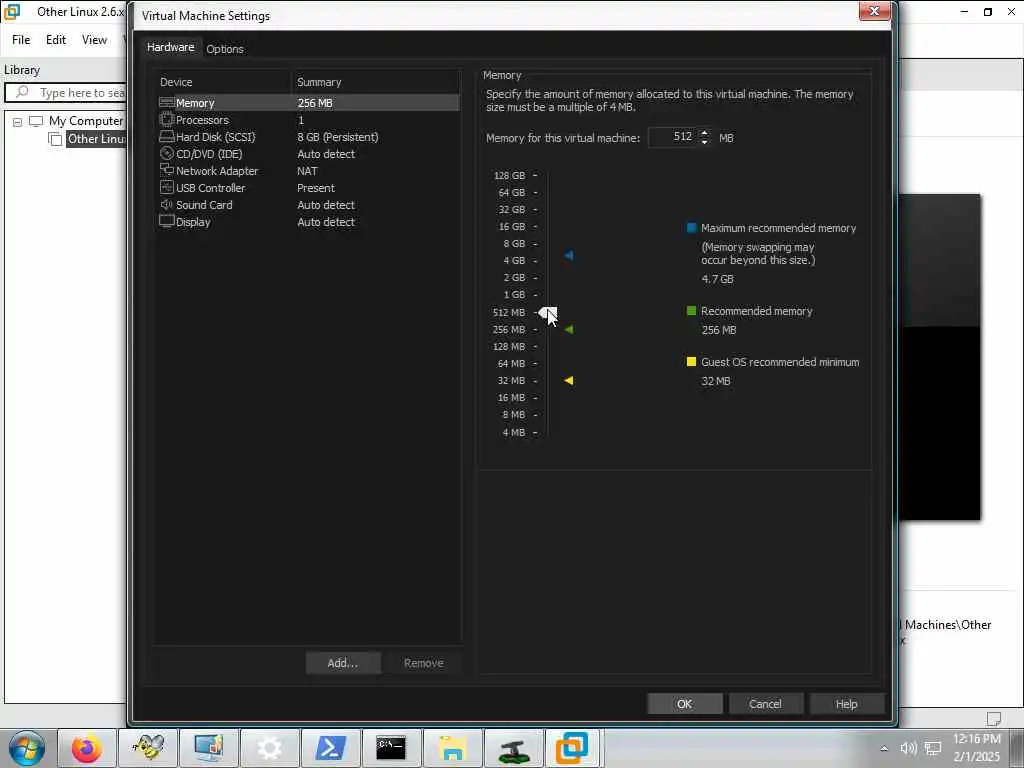
Task: Show hidden tray icons arrow
Action: point(884,748)
